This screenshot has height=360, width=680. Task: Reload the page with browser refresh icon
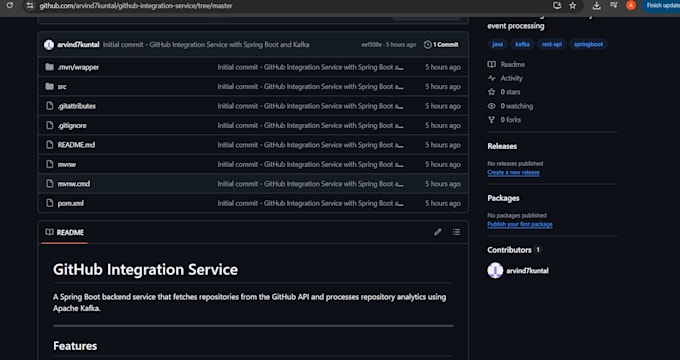click(10, 6)
